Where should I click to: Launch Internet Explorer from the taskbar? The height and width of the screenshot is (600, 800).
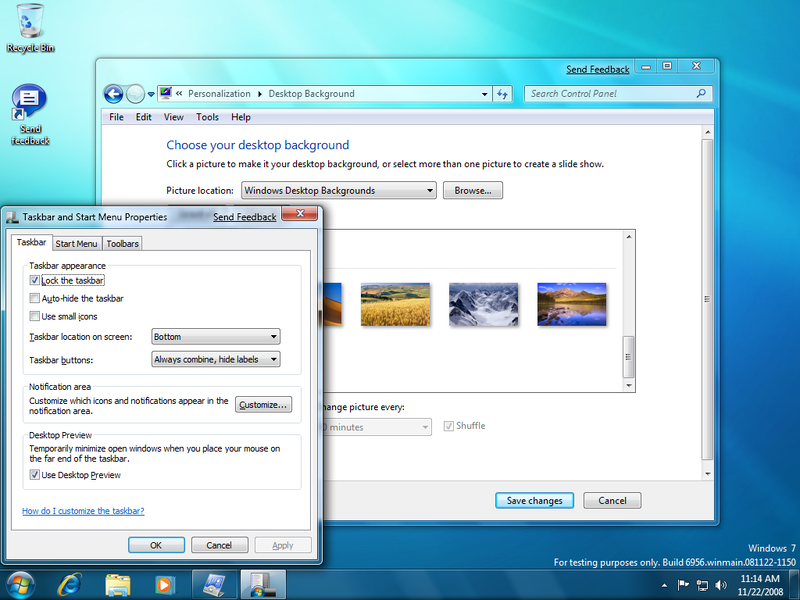[70, 584]
